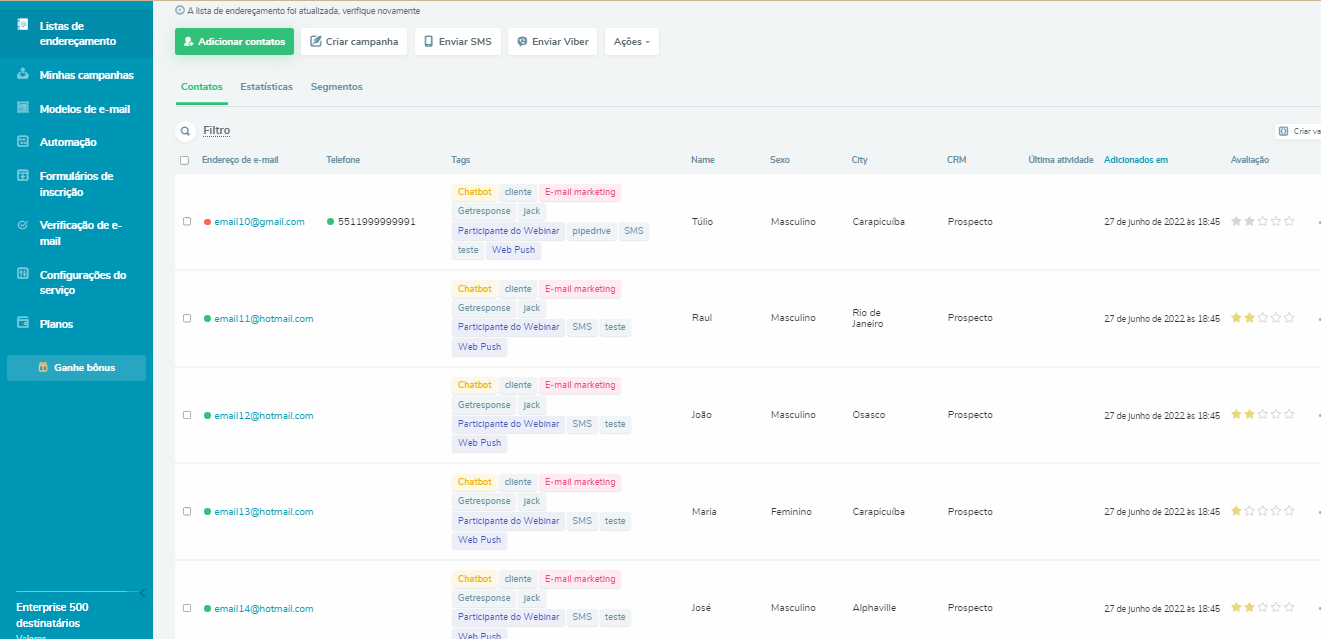The width and height of the screenshot is (1321, 639).
Task: Open Automação via its sidebar icon
Action: tap(22, 142)
